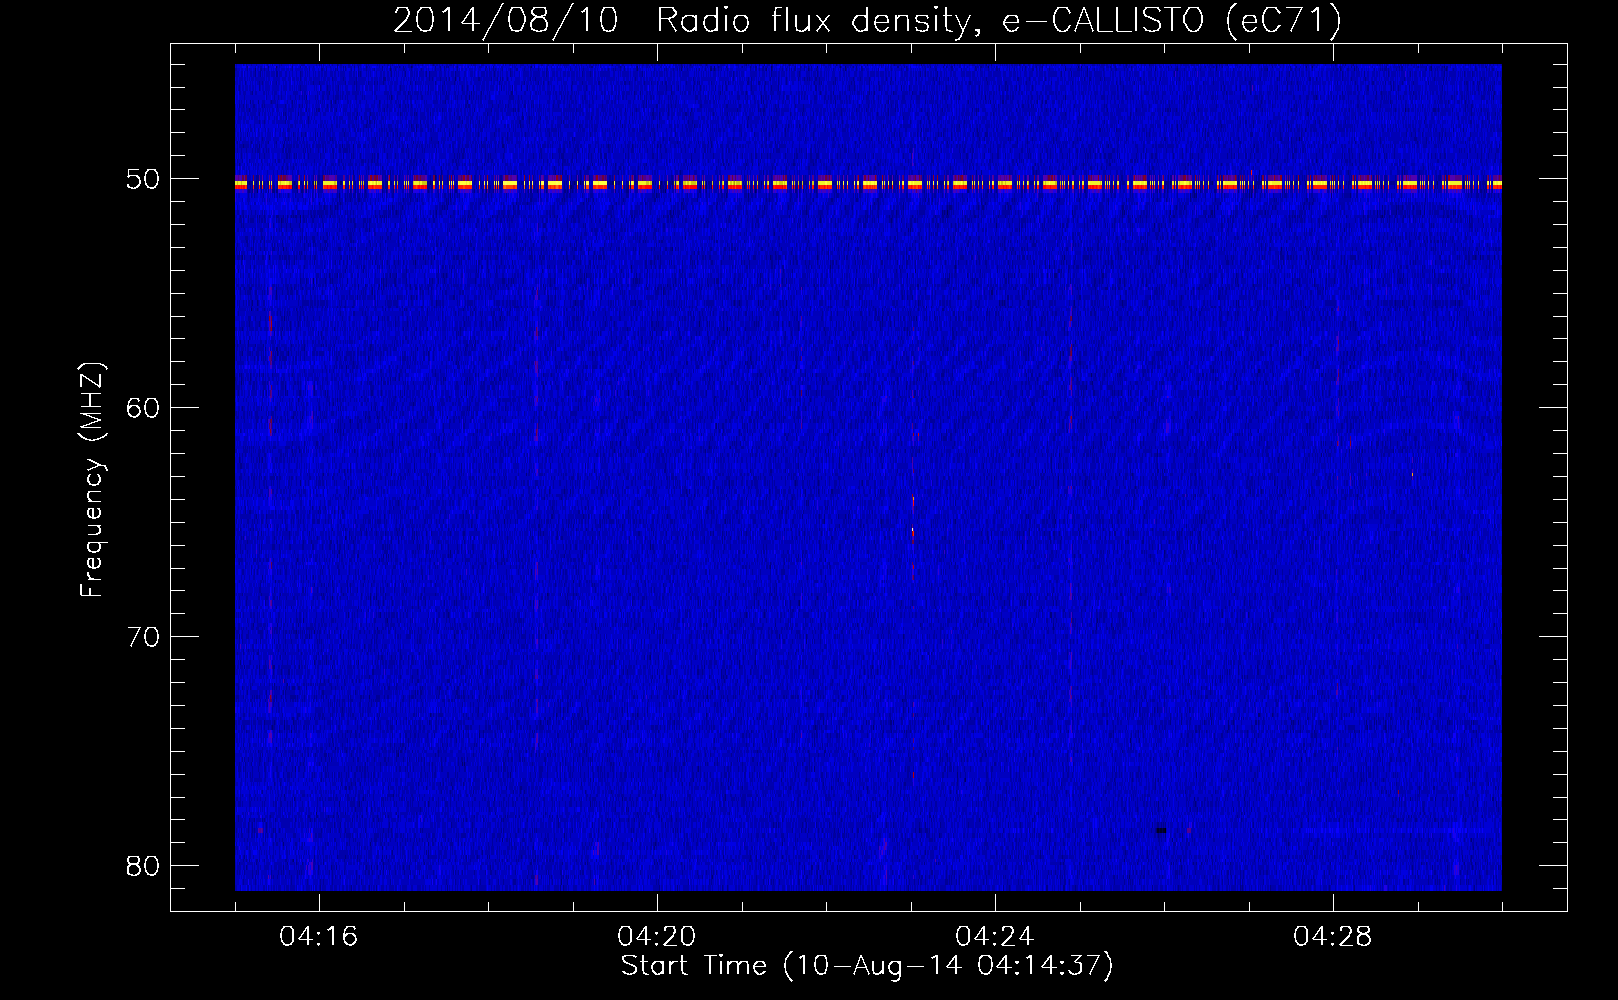Click the 80 frequency tick label
This screenshot has height=1000, width=1618.
pos(142,866)
